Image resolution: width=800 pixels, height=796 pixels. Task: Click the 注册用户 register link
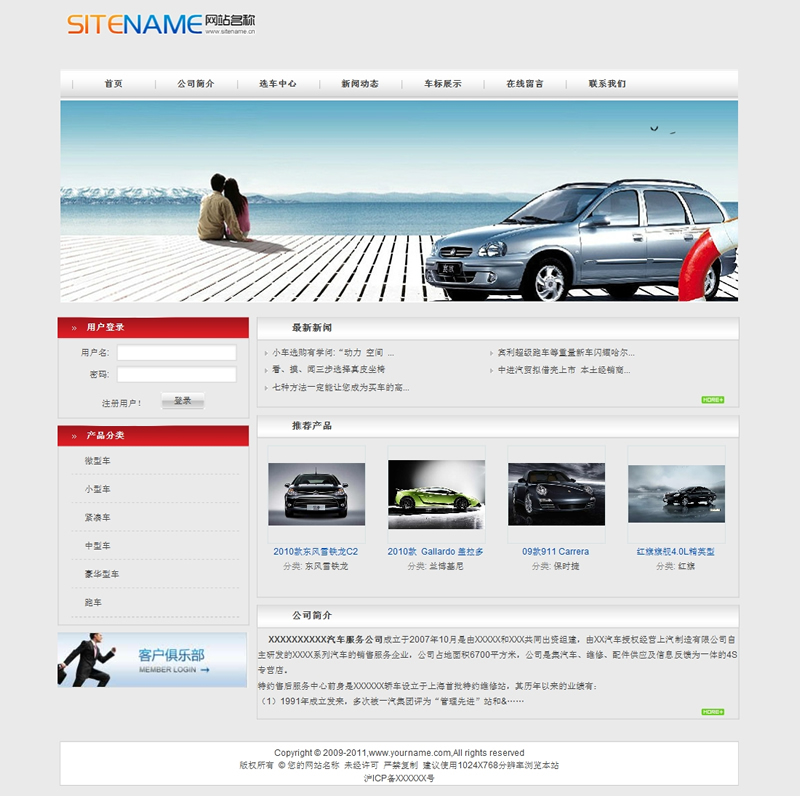coord(121,403)
